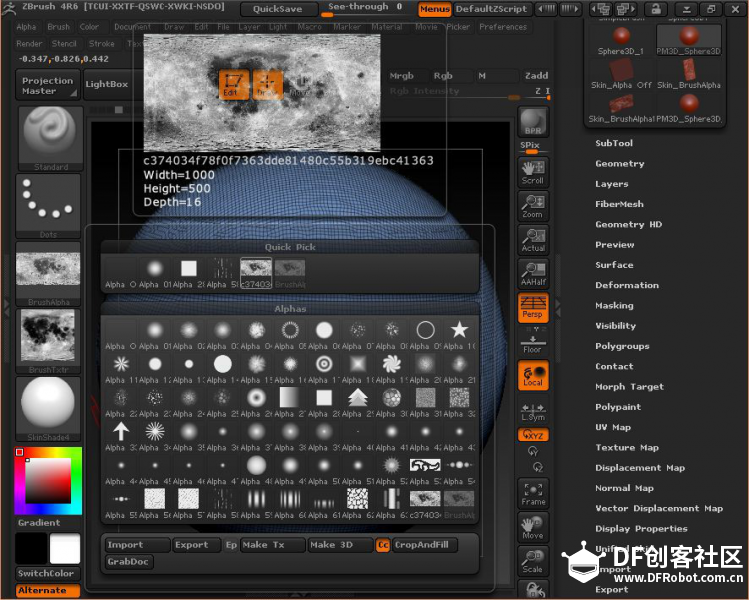Screen dimensions: 749x600
Task: Select the gradient ramp Alpha 27
Action: (289, 402)
